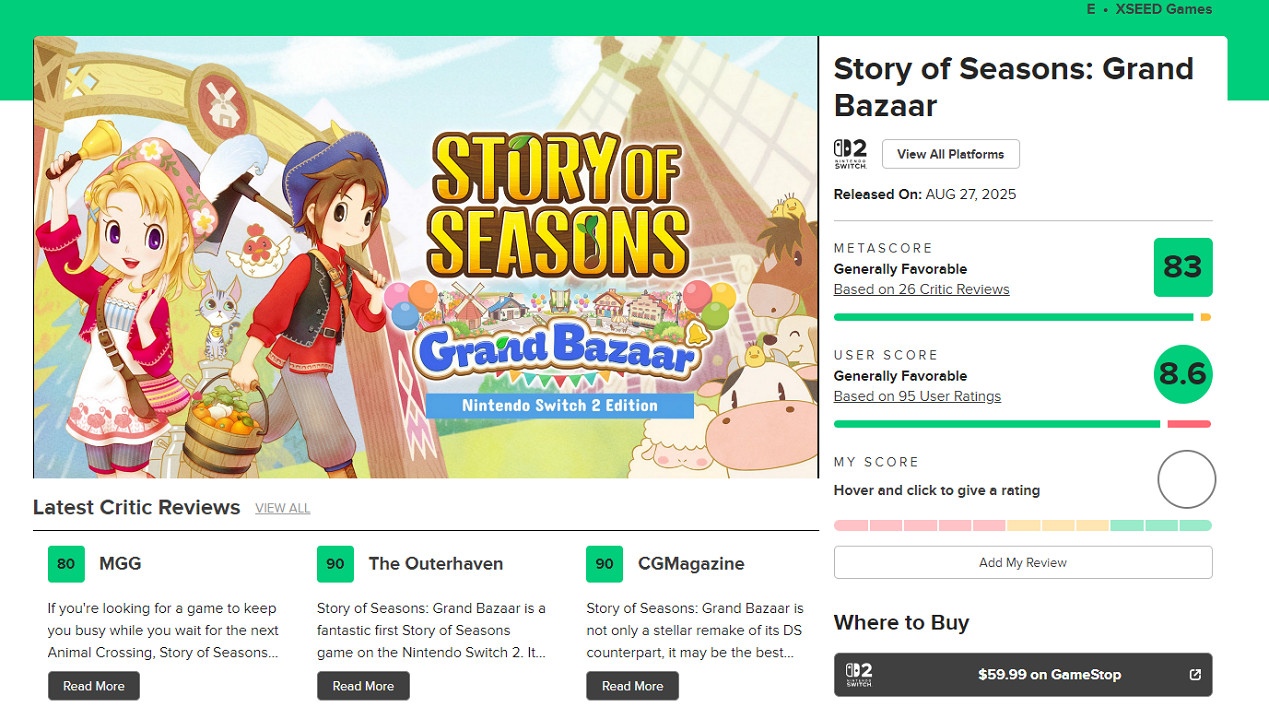Click the Metascore 83 badge

[1183, 267]
